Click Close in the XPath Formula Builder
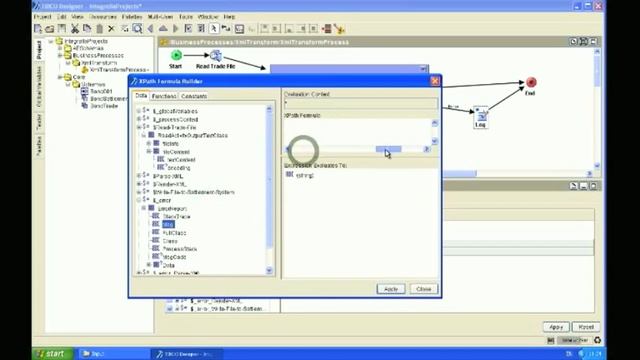 tap(424, 289)
